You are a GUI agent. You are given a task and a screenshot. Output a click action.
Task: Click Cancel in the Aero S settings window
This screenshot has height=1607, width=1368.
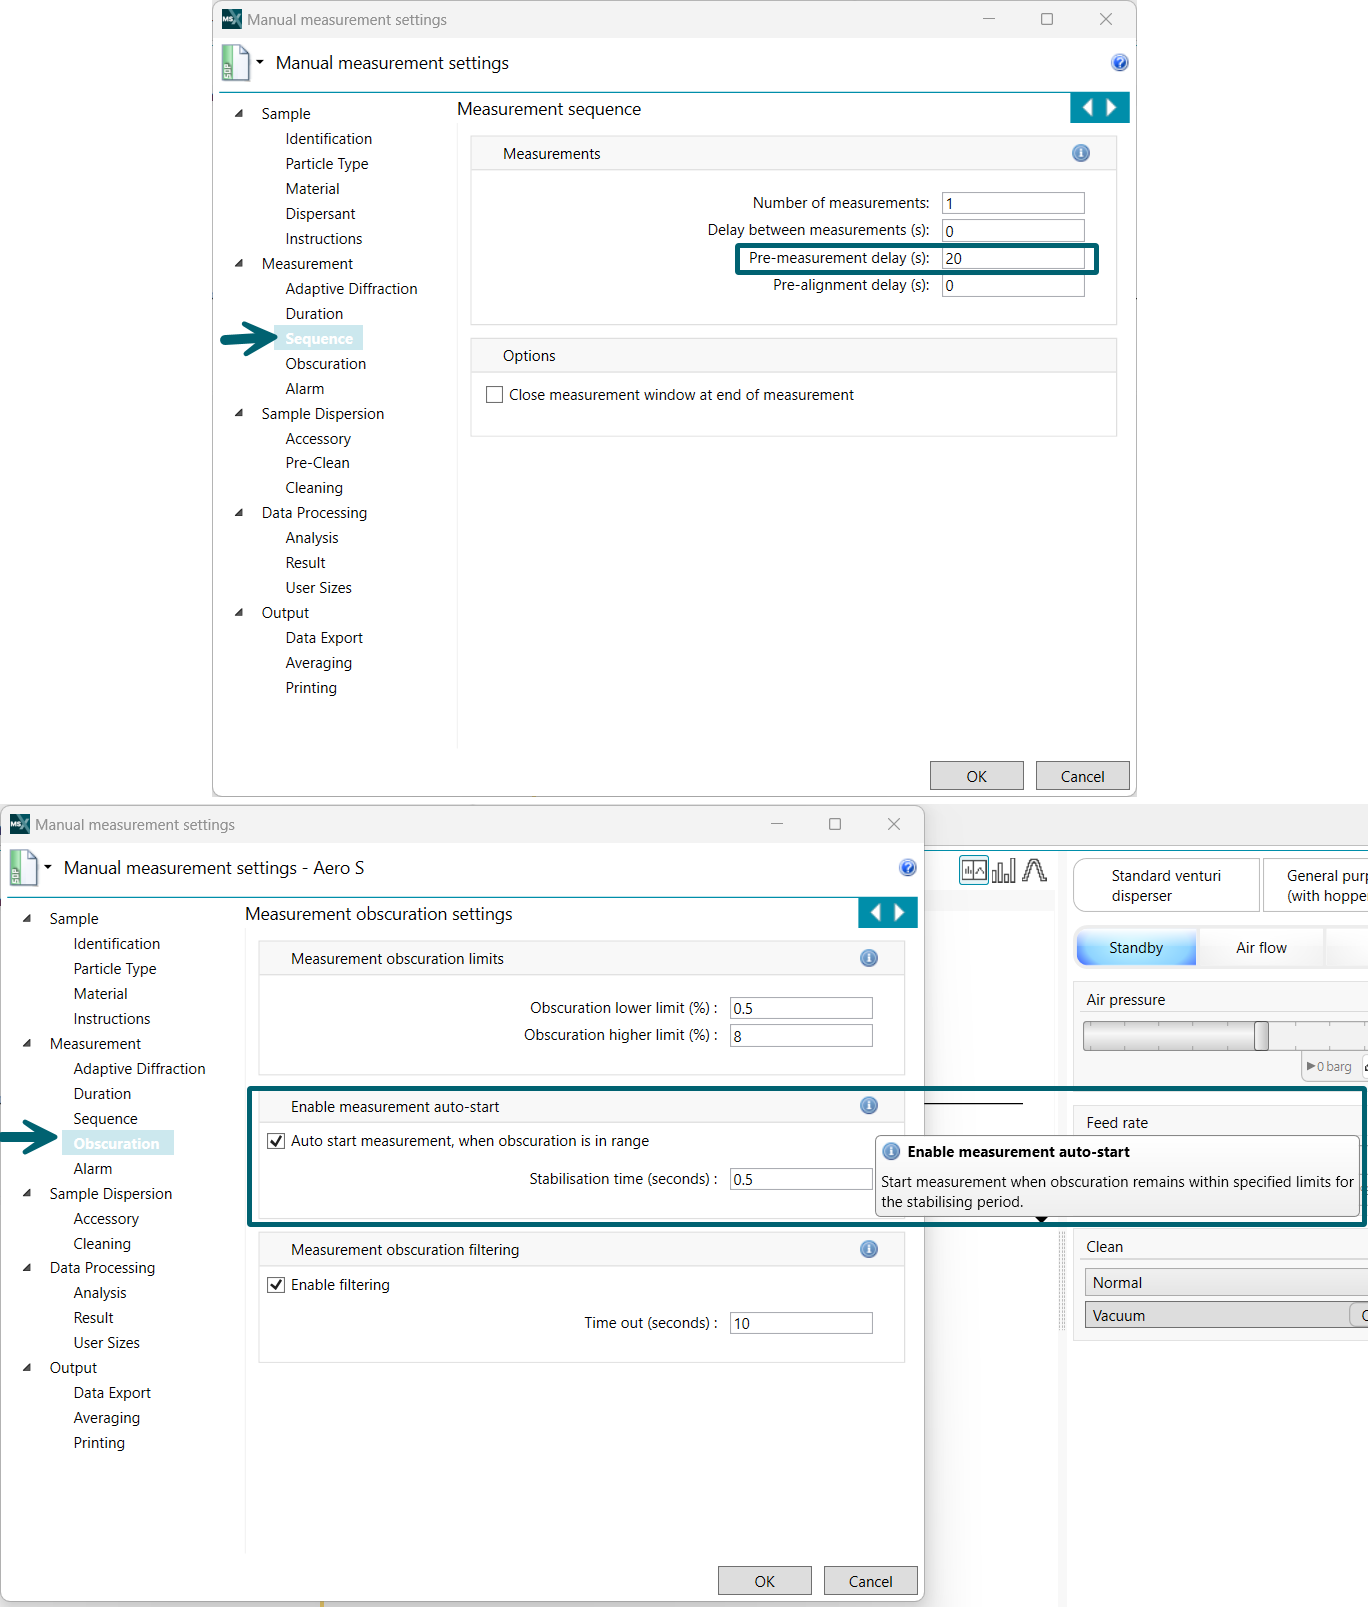[870, 1581]
